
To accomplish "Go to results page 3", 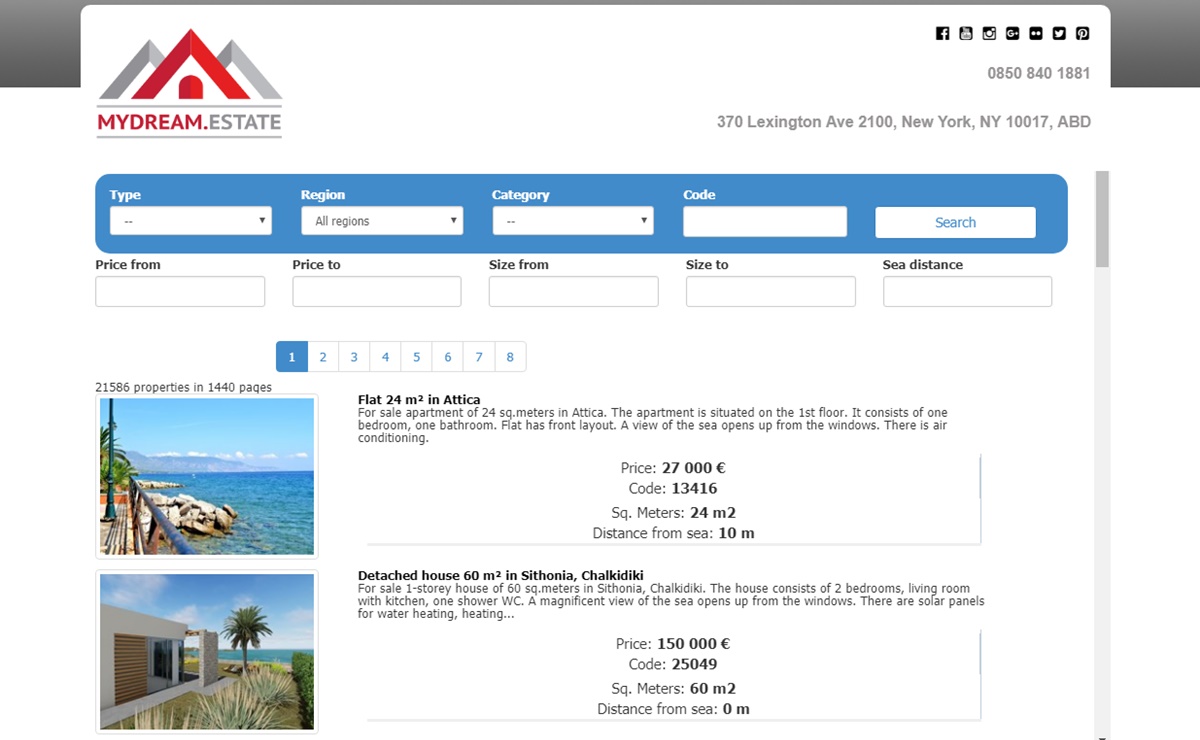I will click(354, 357).
